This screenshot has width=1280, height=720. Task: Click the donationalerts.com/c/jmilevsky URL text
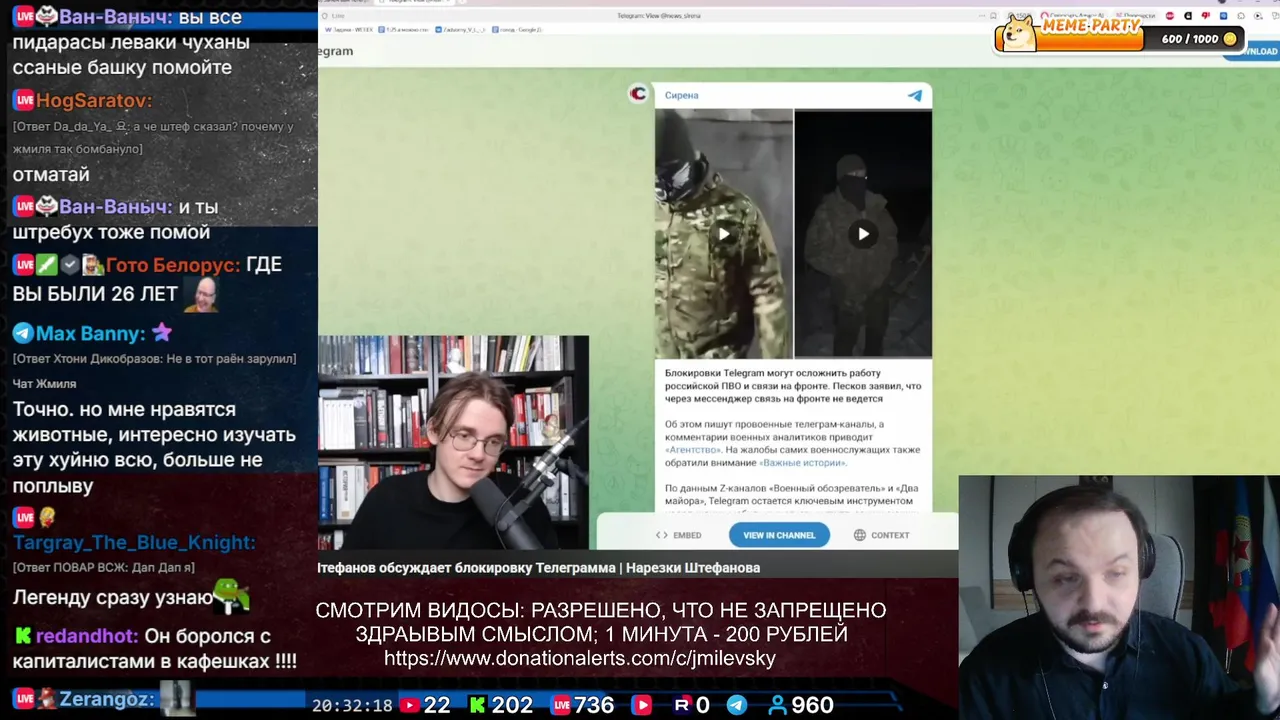580,658
